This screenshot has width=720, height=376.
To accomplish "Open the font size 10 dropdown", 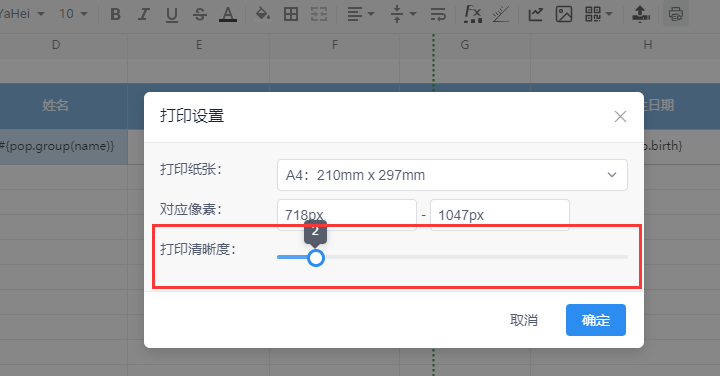I will (73, 14).
